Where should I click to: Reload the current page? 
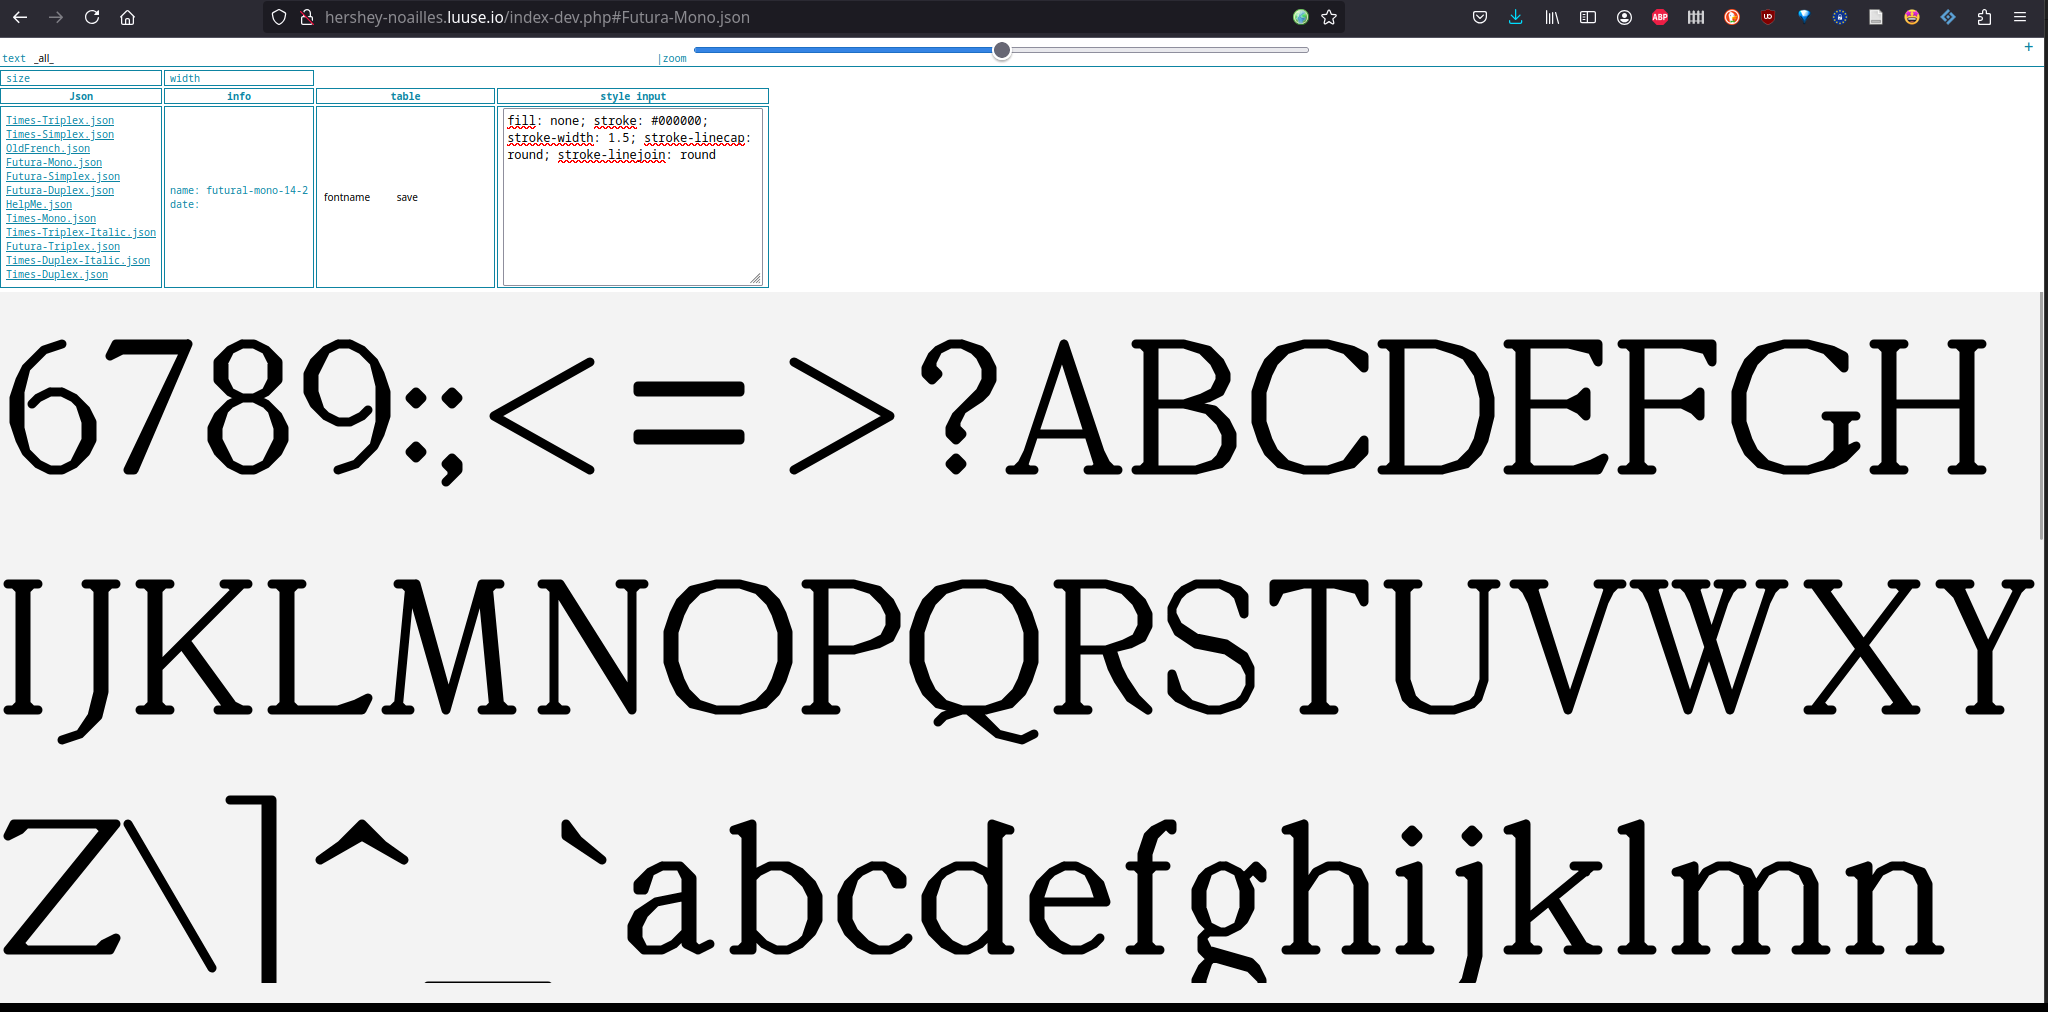tap(92, 17)
